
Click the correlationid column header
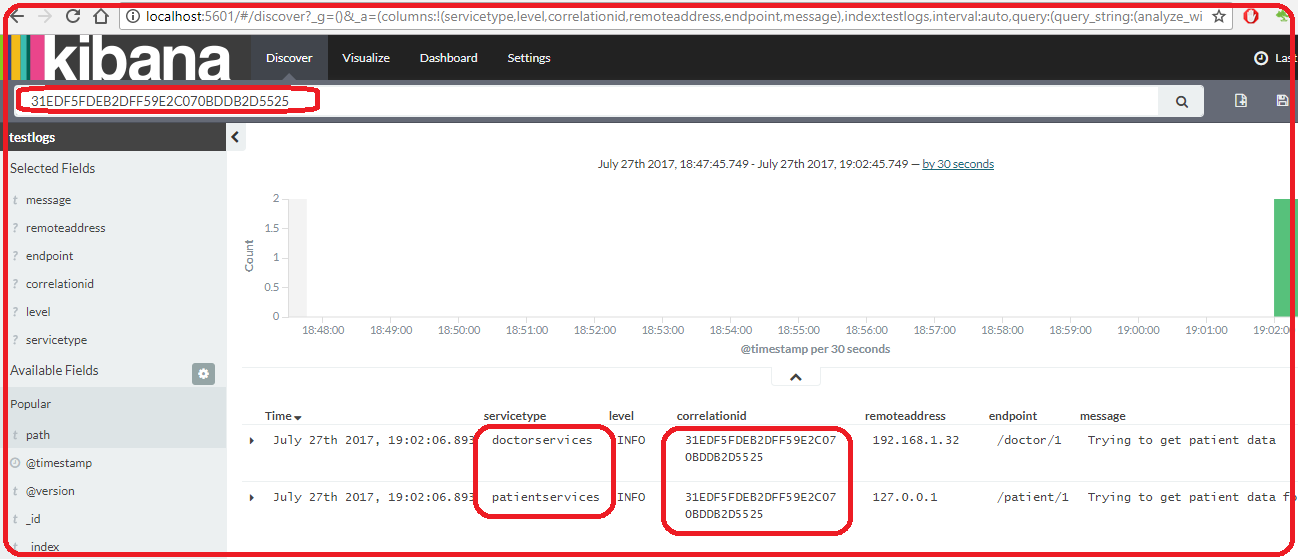tap(712, 416)
